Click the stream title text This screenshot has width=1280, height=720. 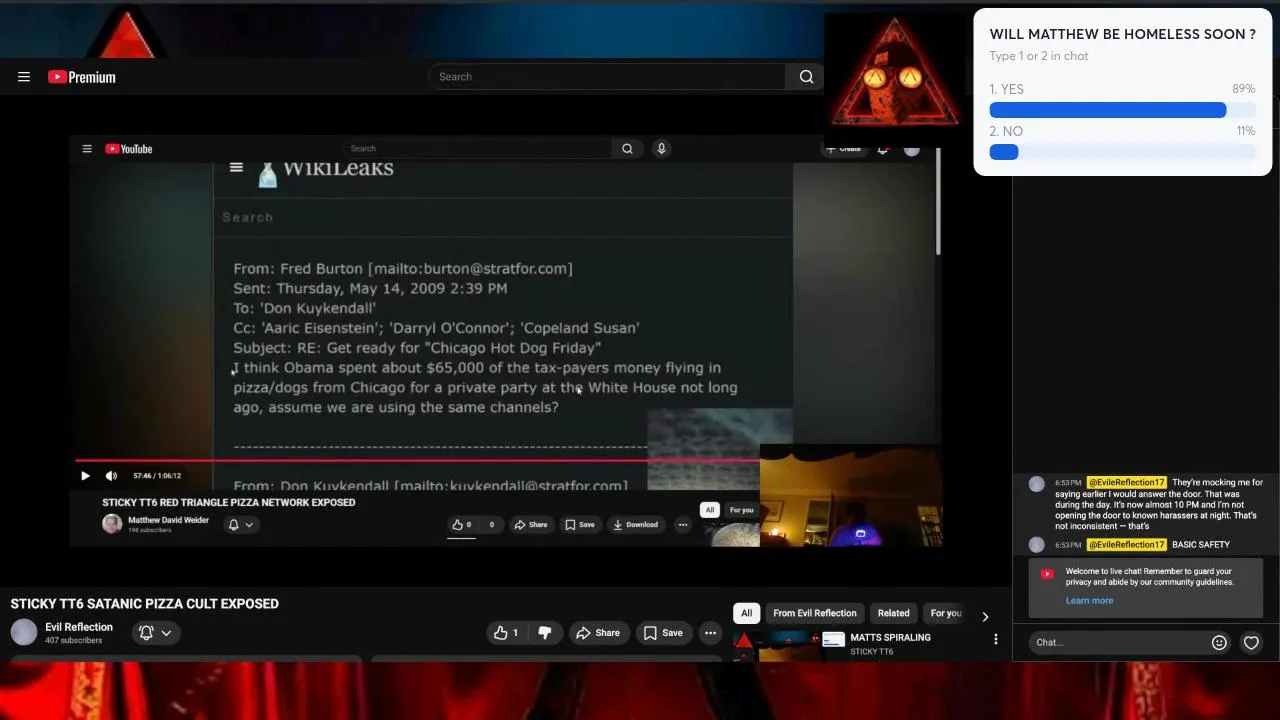[x=145, y=604]
